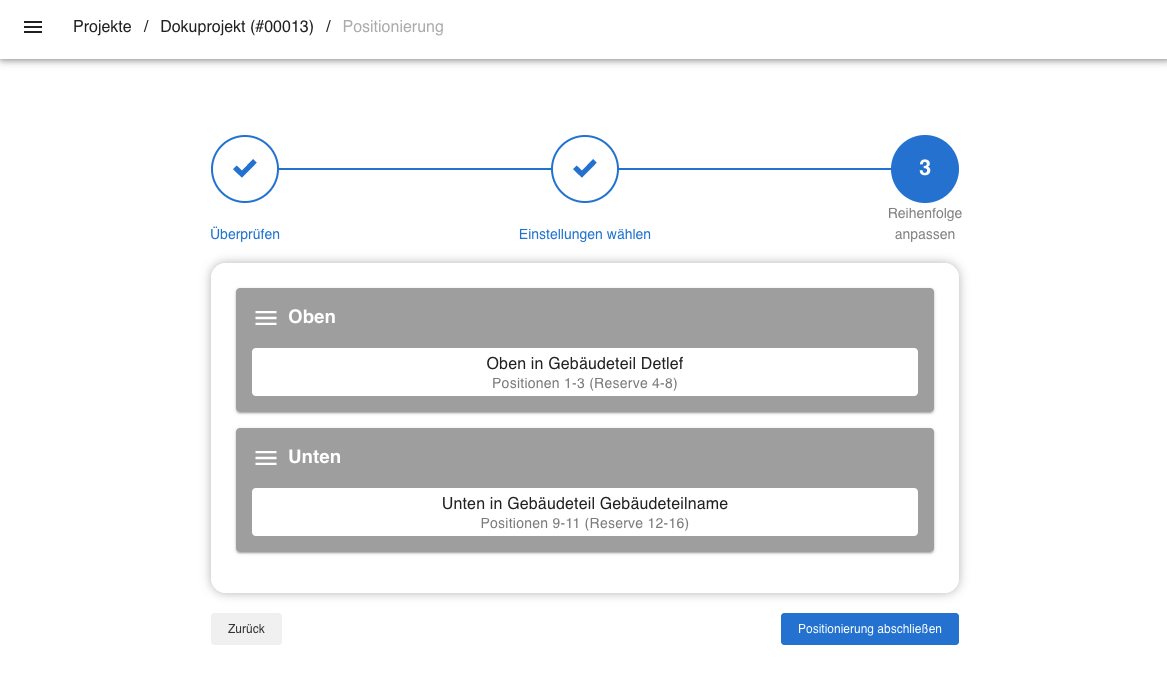Select the step 3 circle
Viewport: 1167px width, 681px height.
tap(925, 169)
